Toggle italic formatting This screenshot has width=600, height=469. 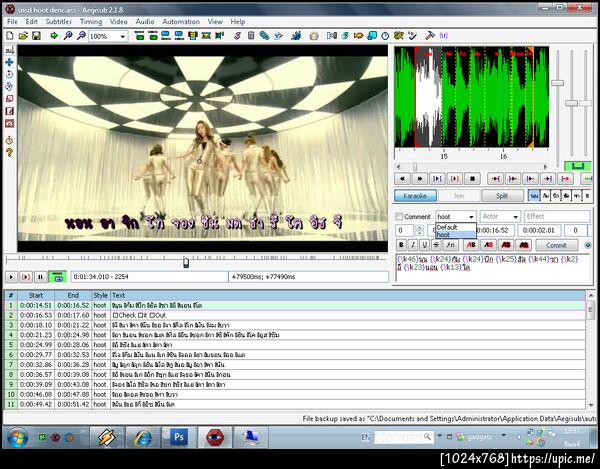pos(413,245)
